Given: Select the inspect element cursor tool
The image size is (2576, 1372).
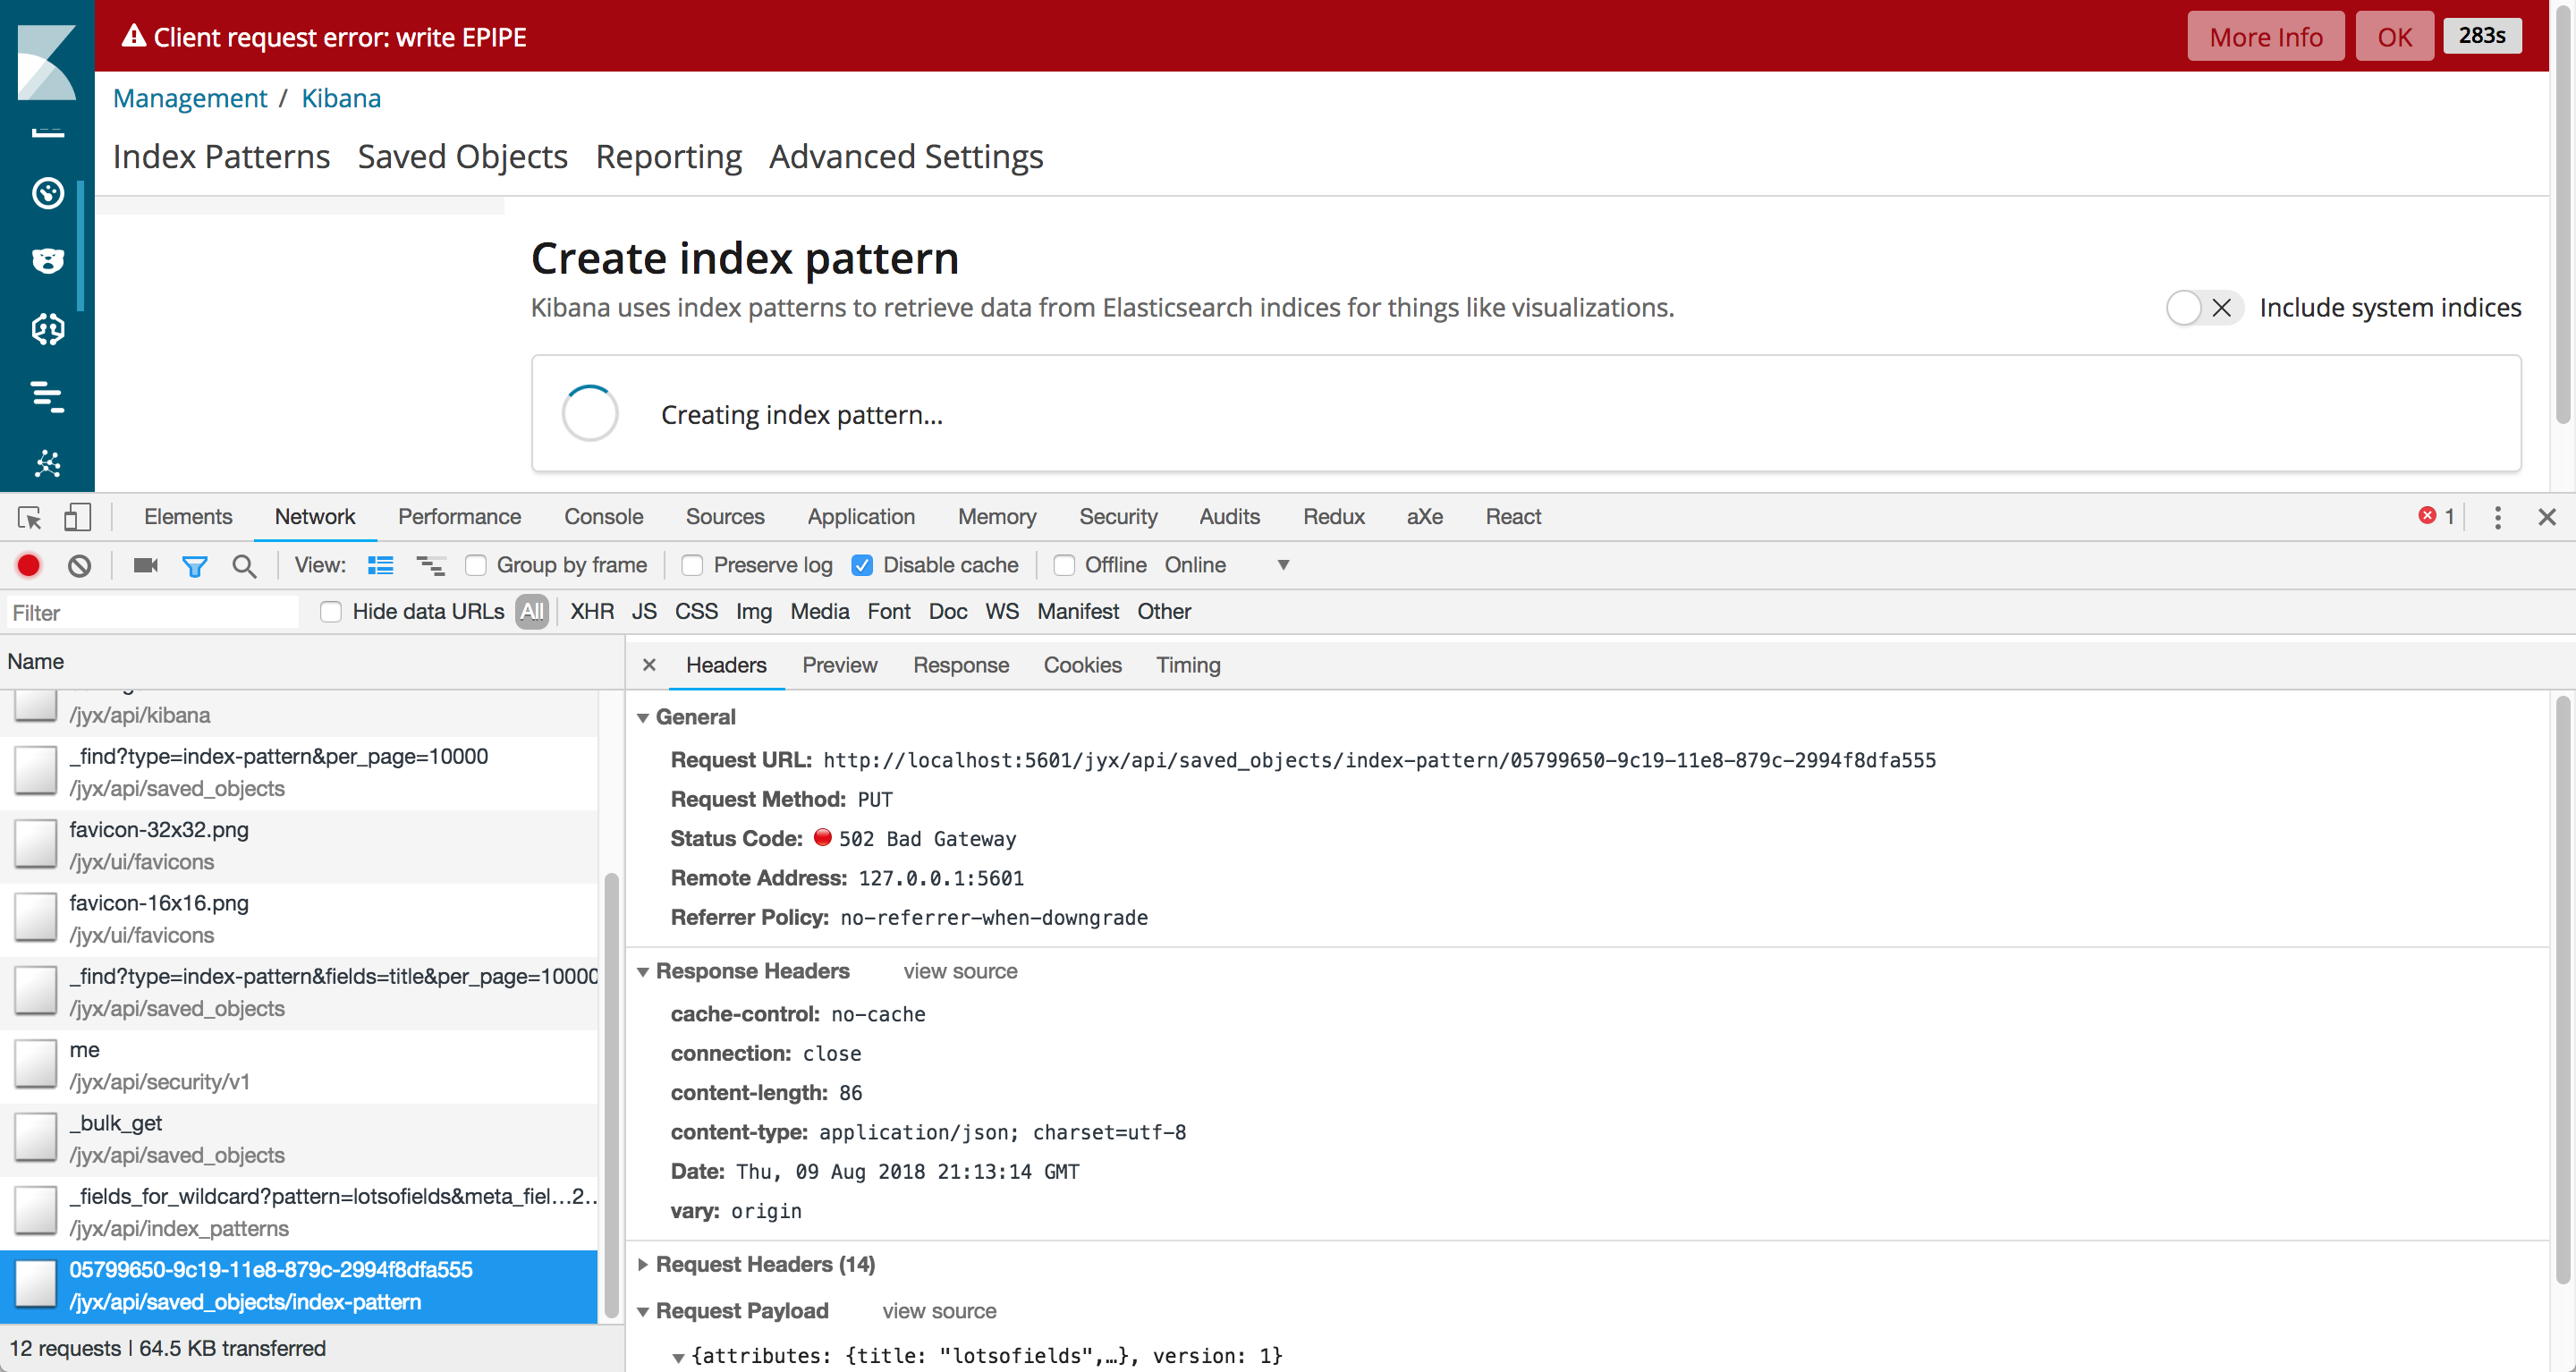Looking at the screenshot, I should coord(28,517).
